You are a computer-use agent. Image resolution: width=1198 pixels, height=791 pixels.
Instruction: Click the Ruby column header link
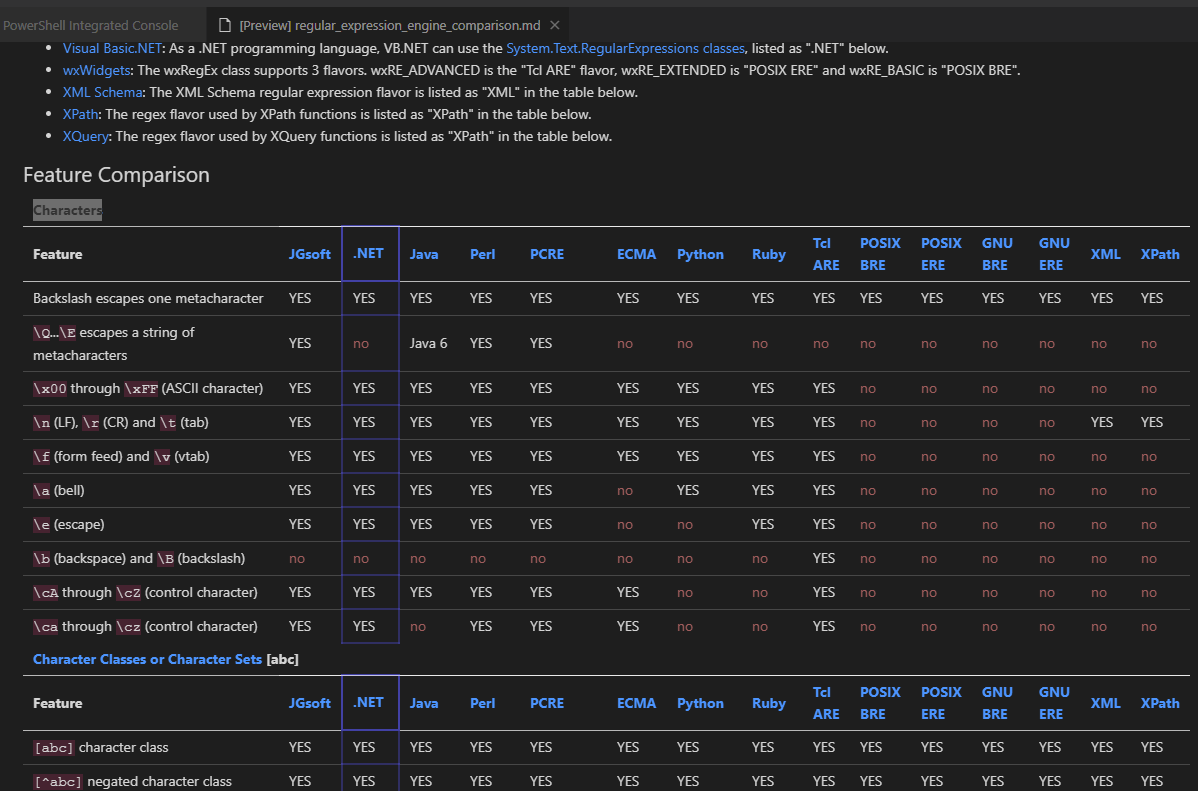[x=768, y=254]
